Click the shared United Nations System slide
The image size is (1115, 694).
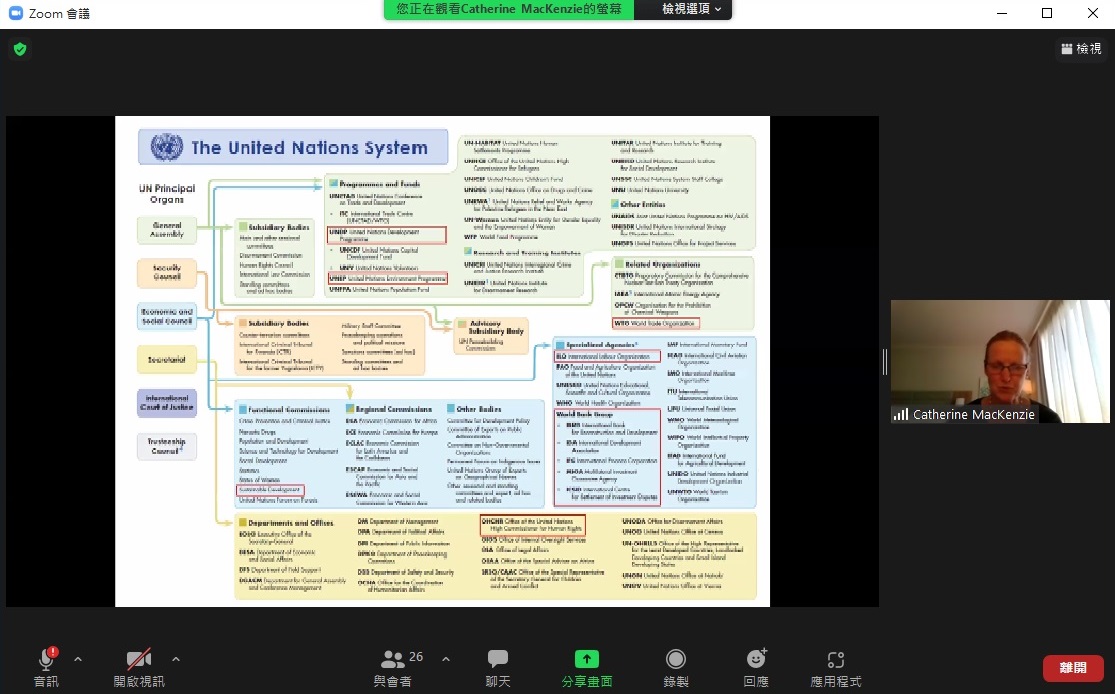(x=442, y=361)
